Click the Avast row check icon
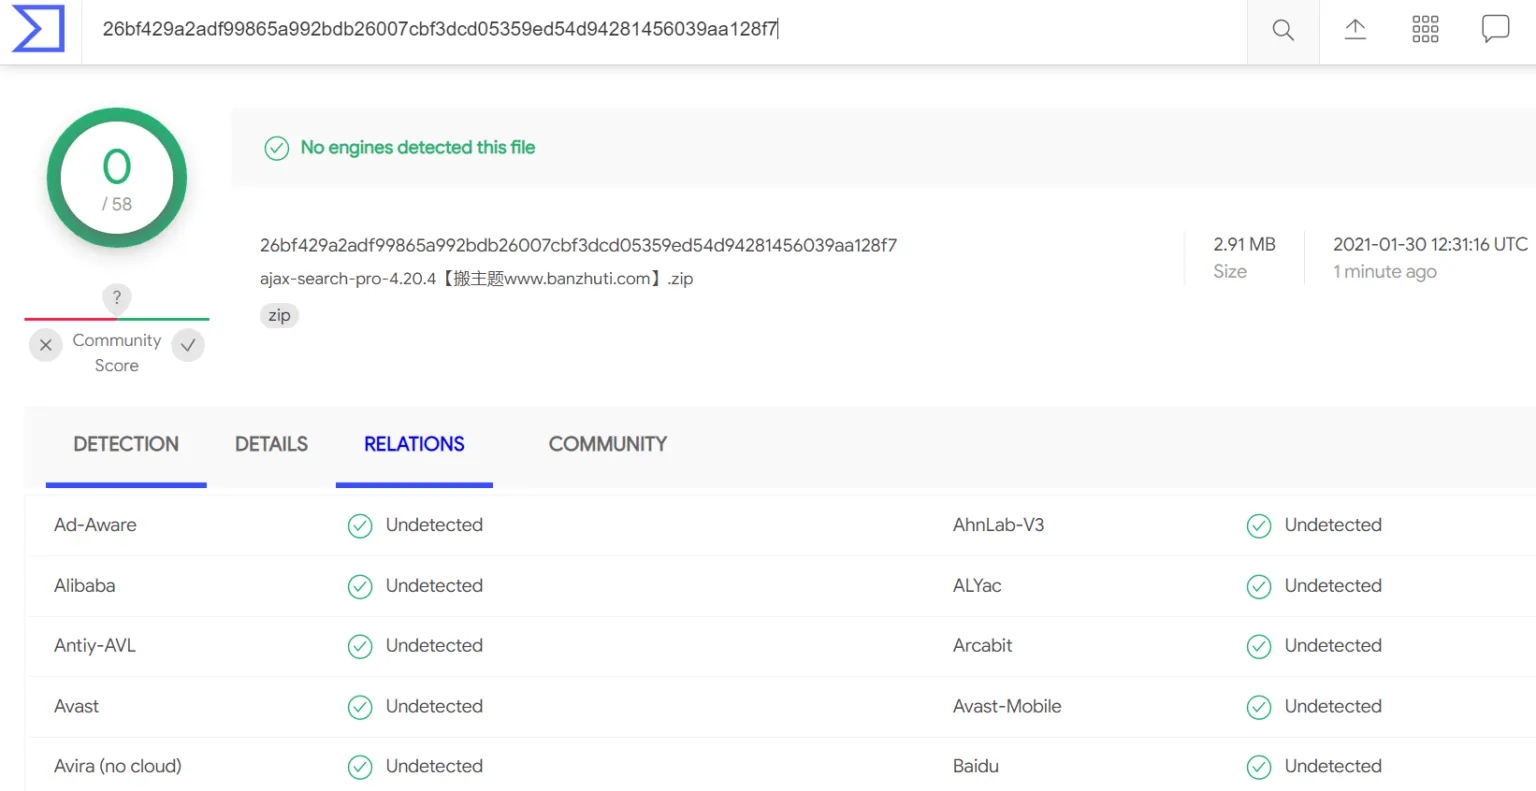Viewport: 1536px width, 791px height. point(360,707)
